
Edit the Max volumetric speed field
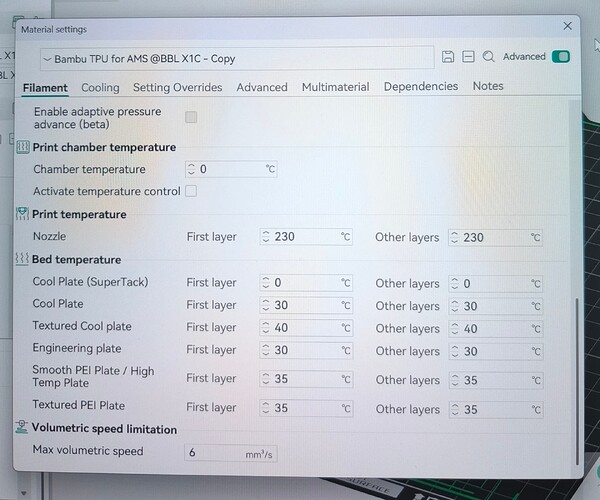click(x=231, y=453)
